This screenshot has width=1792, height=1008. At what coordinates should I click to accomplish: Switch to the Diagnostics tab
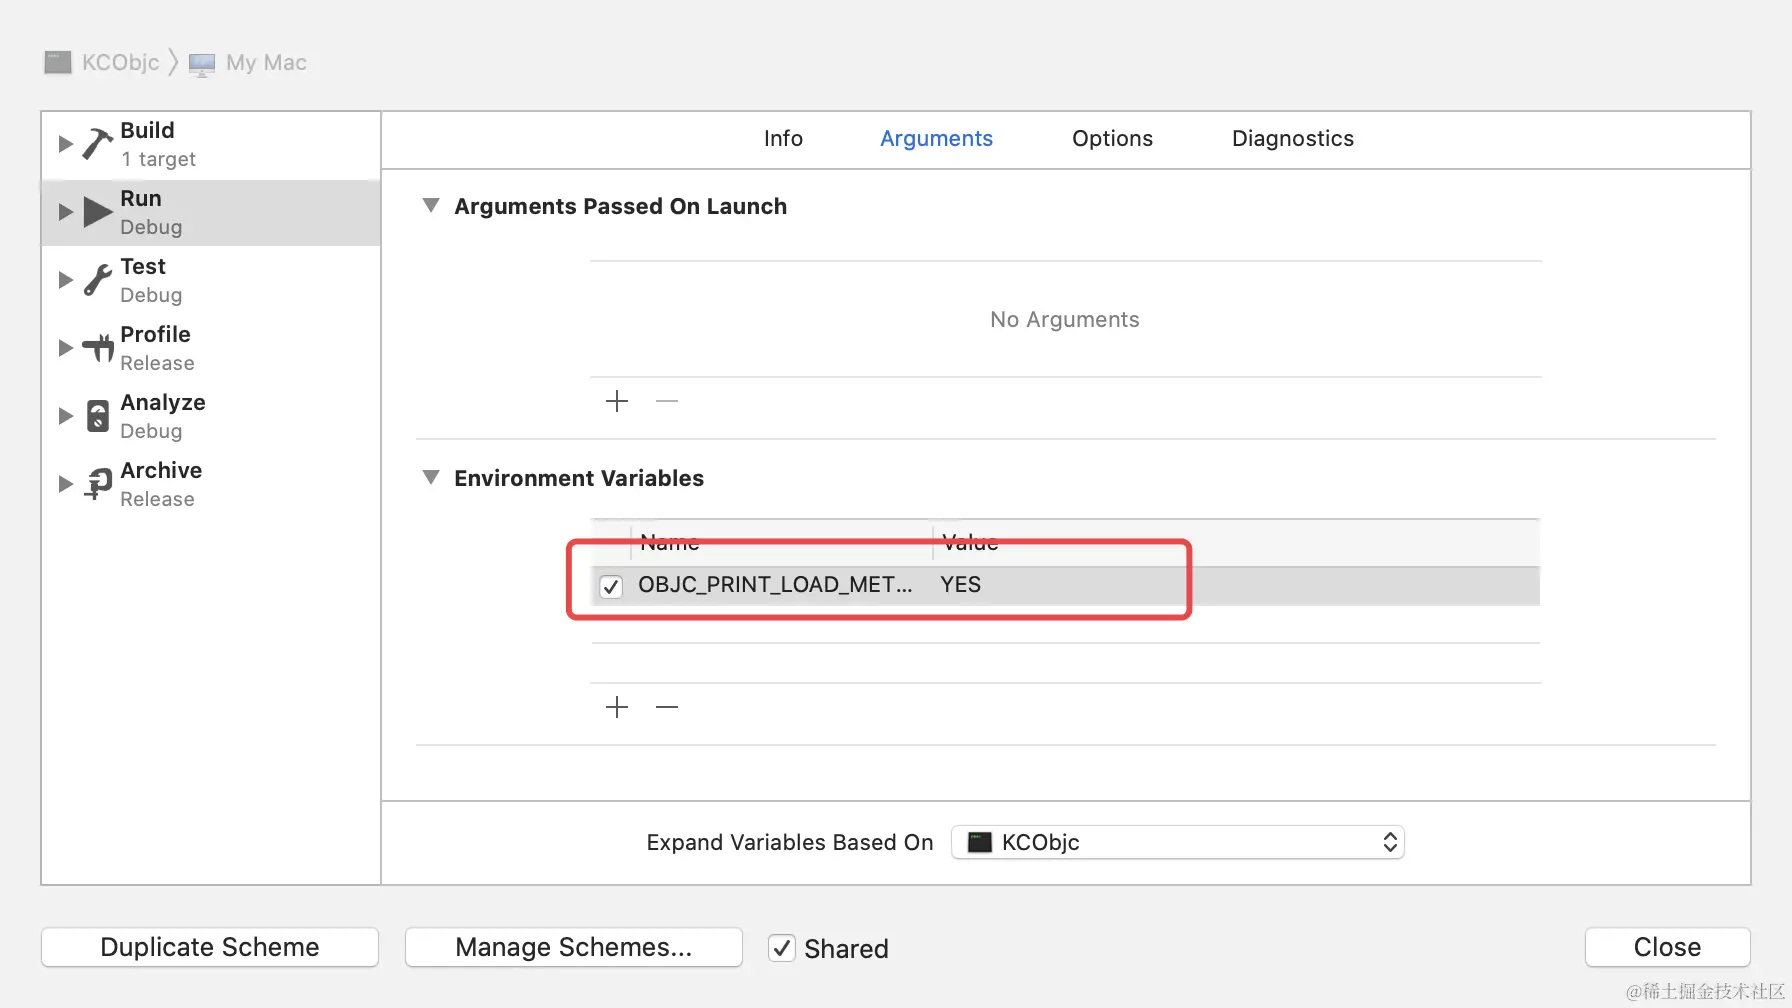(x=1292, y=139)
